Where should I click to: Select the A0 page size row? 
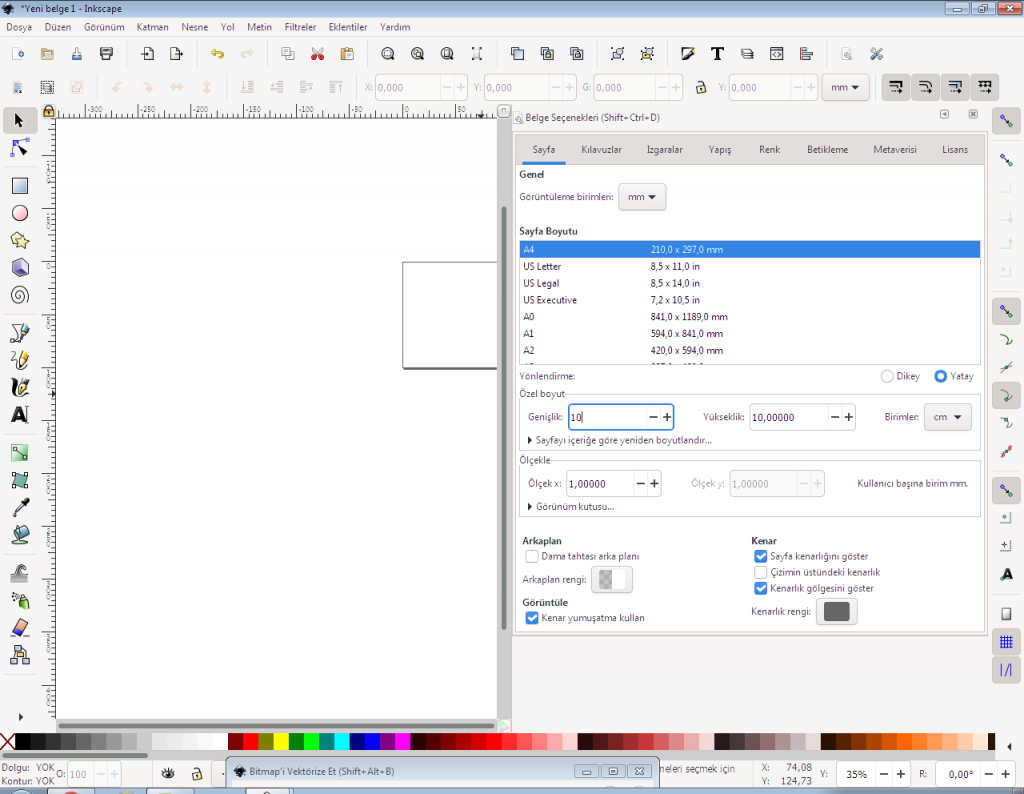(750, 317)
